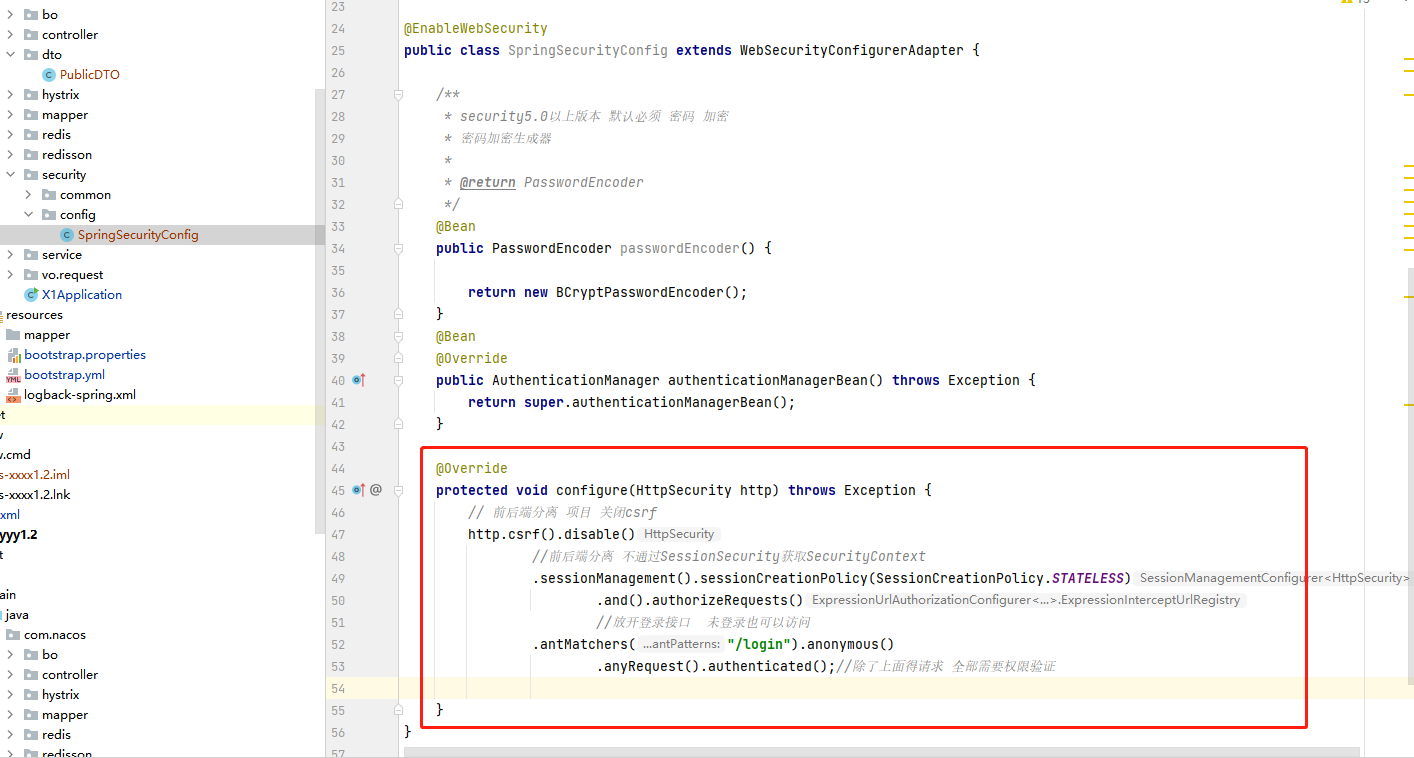Click the SpringSecurityConfig class name on line 25
Viewport: 1414px width, 758px height.
pyautogui.click(x=588, y=50)
